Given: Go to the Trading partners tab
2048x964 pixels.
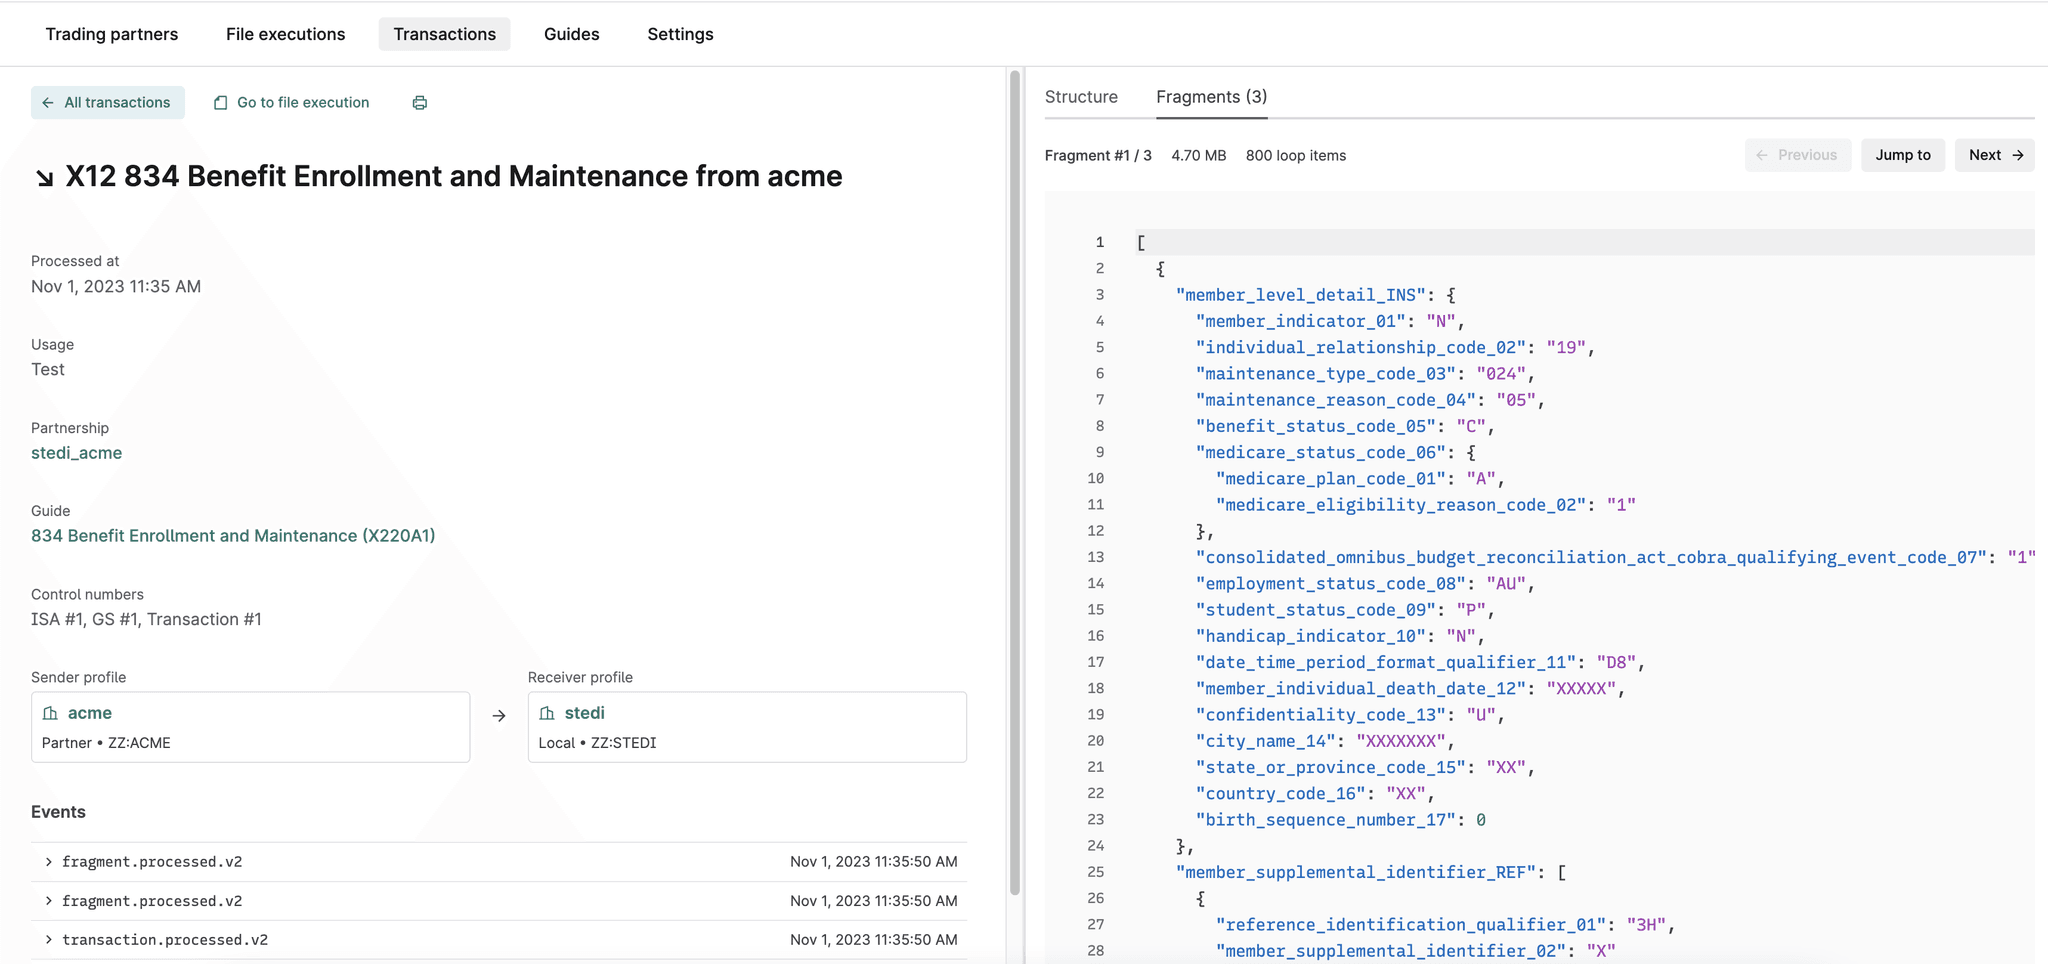Looking at the screenshot, I should tap(111, 33).
